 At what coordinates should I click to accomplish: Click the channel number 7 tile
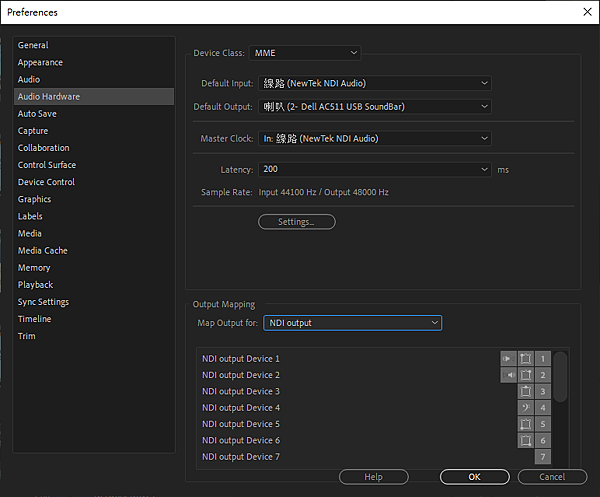543,457
